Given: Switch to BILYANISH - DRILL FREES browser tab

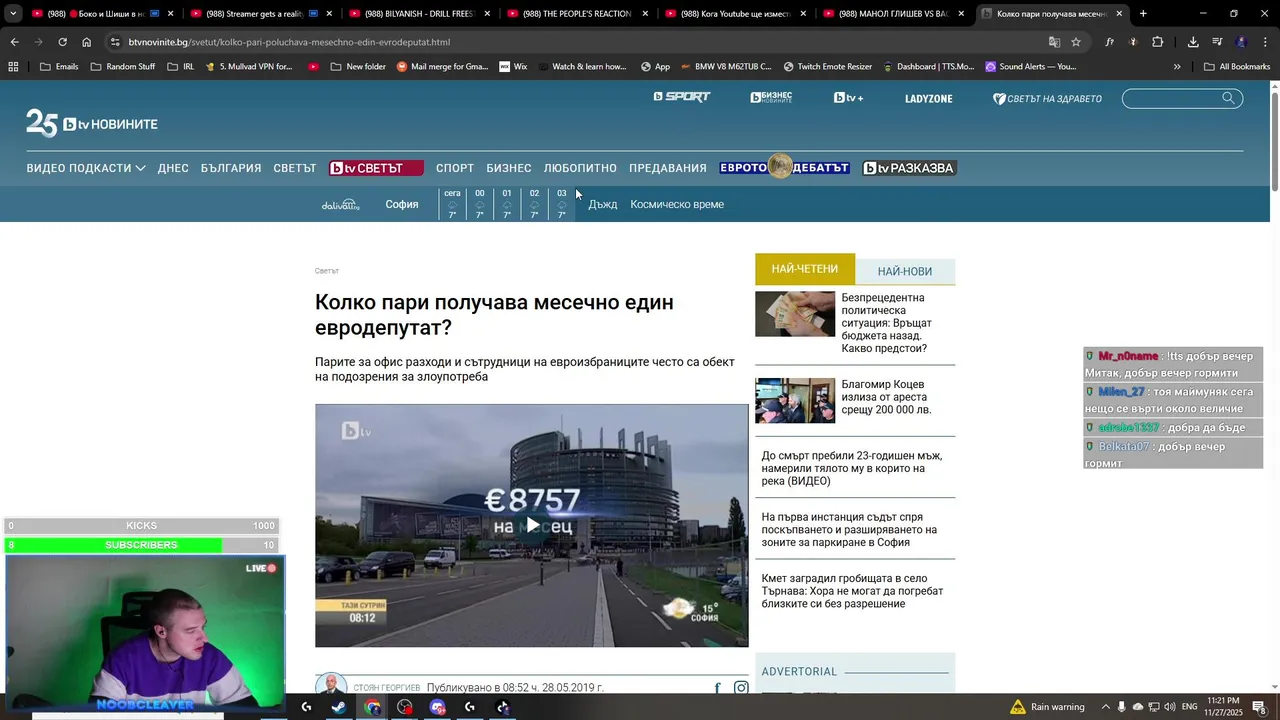Looking at the screenshot, I should click(419, 14).
